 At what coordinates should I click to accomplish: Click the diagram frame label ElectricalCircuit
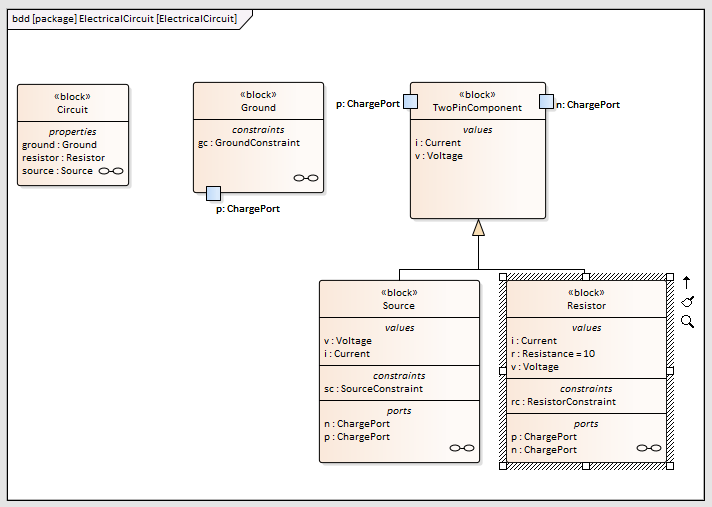tap(124, 19)
